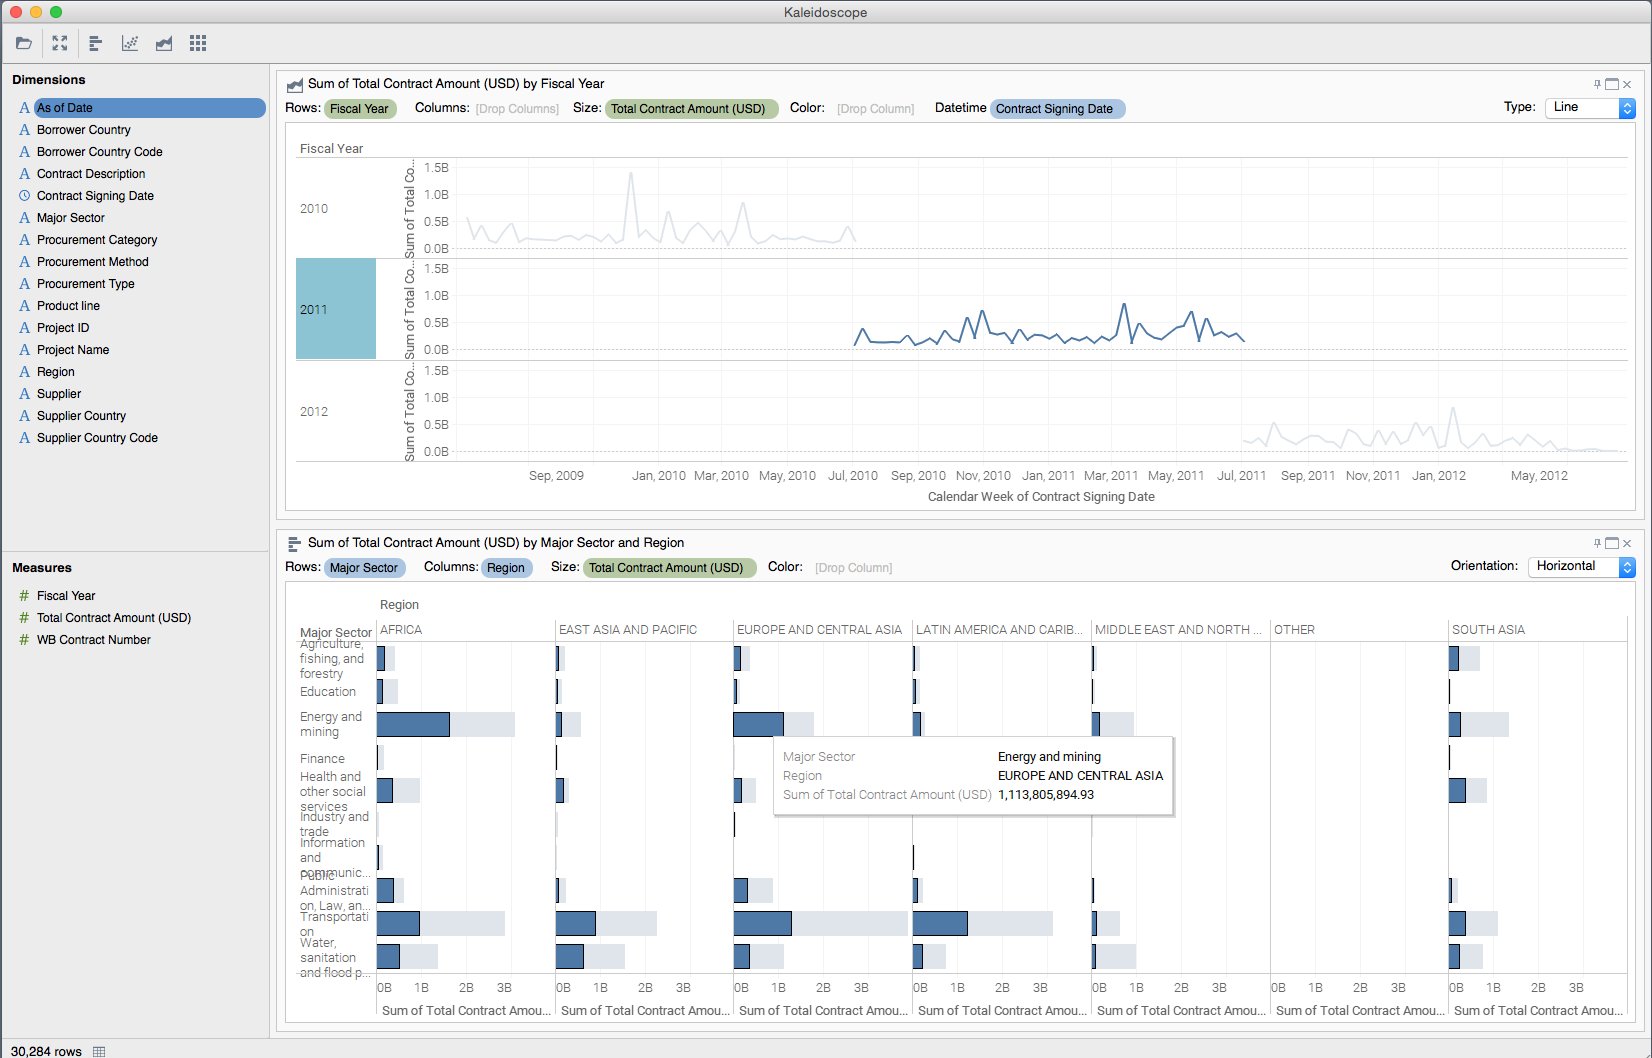The image size is (1652, 1058).
Task: Select the 2012 fiscal year row label
Action: click(314, 412)
